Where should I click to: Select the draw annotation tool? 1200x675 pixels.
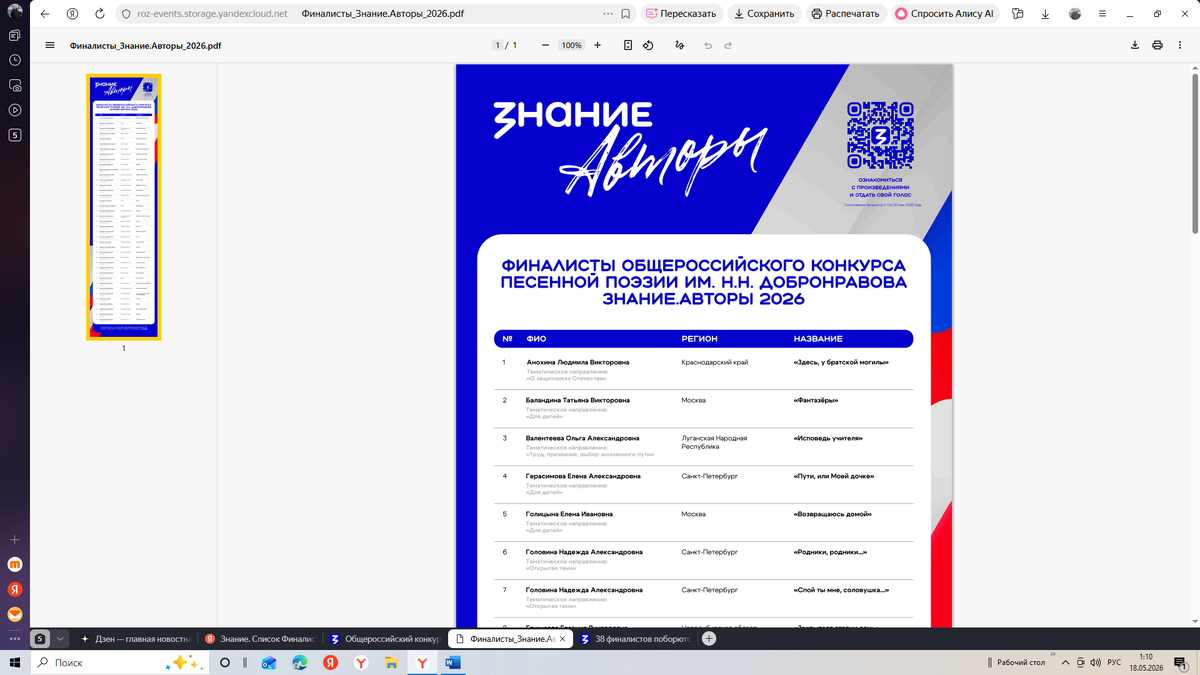[x=680, y=45]
